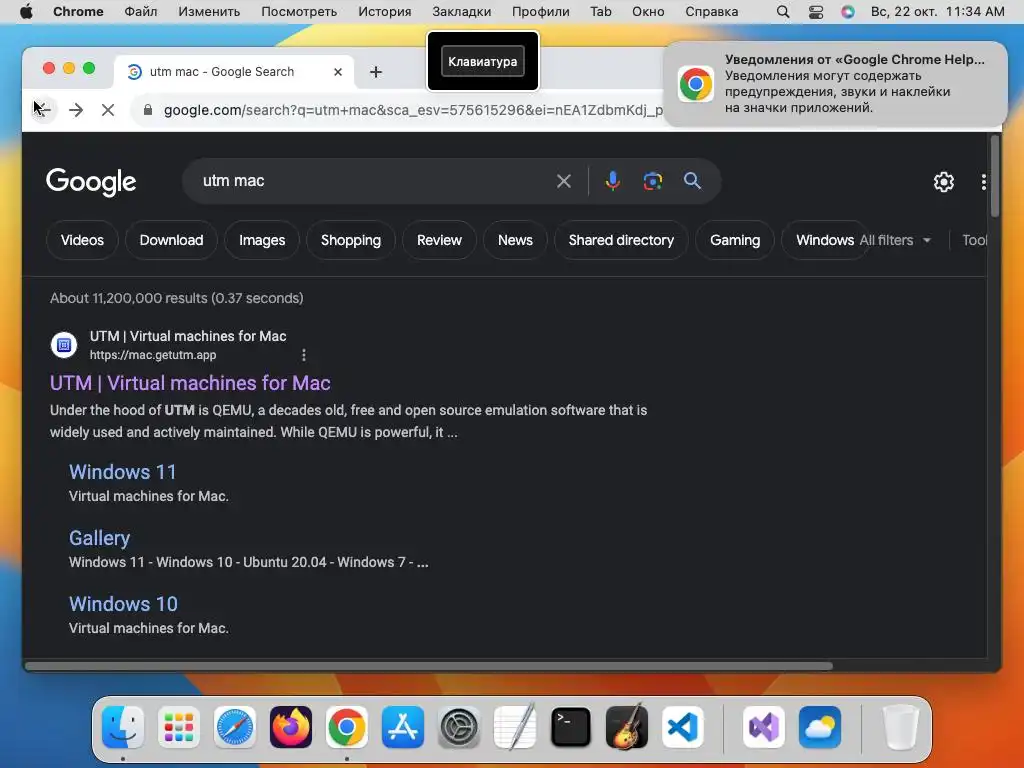Click the page horizontal scrollbar
The height and width of the screenshot is (768, 1024).
click(x=429, y=666)
